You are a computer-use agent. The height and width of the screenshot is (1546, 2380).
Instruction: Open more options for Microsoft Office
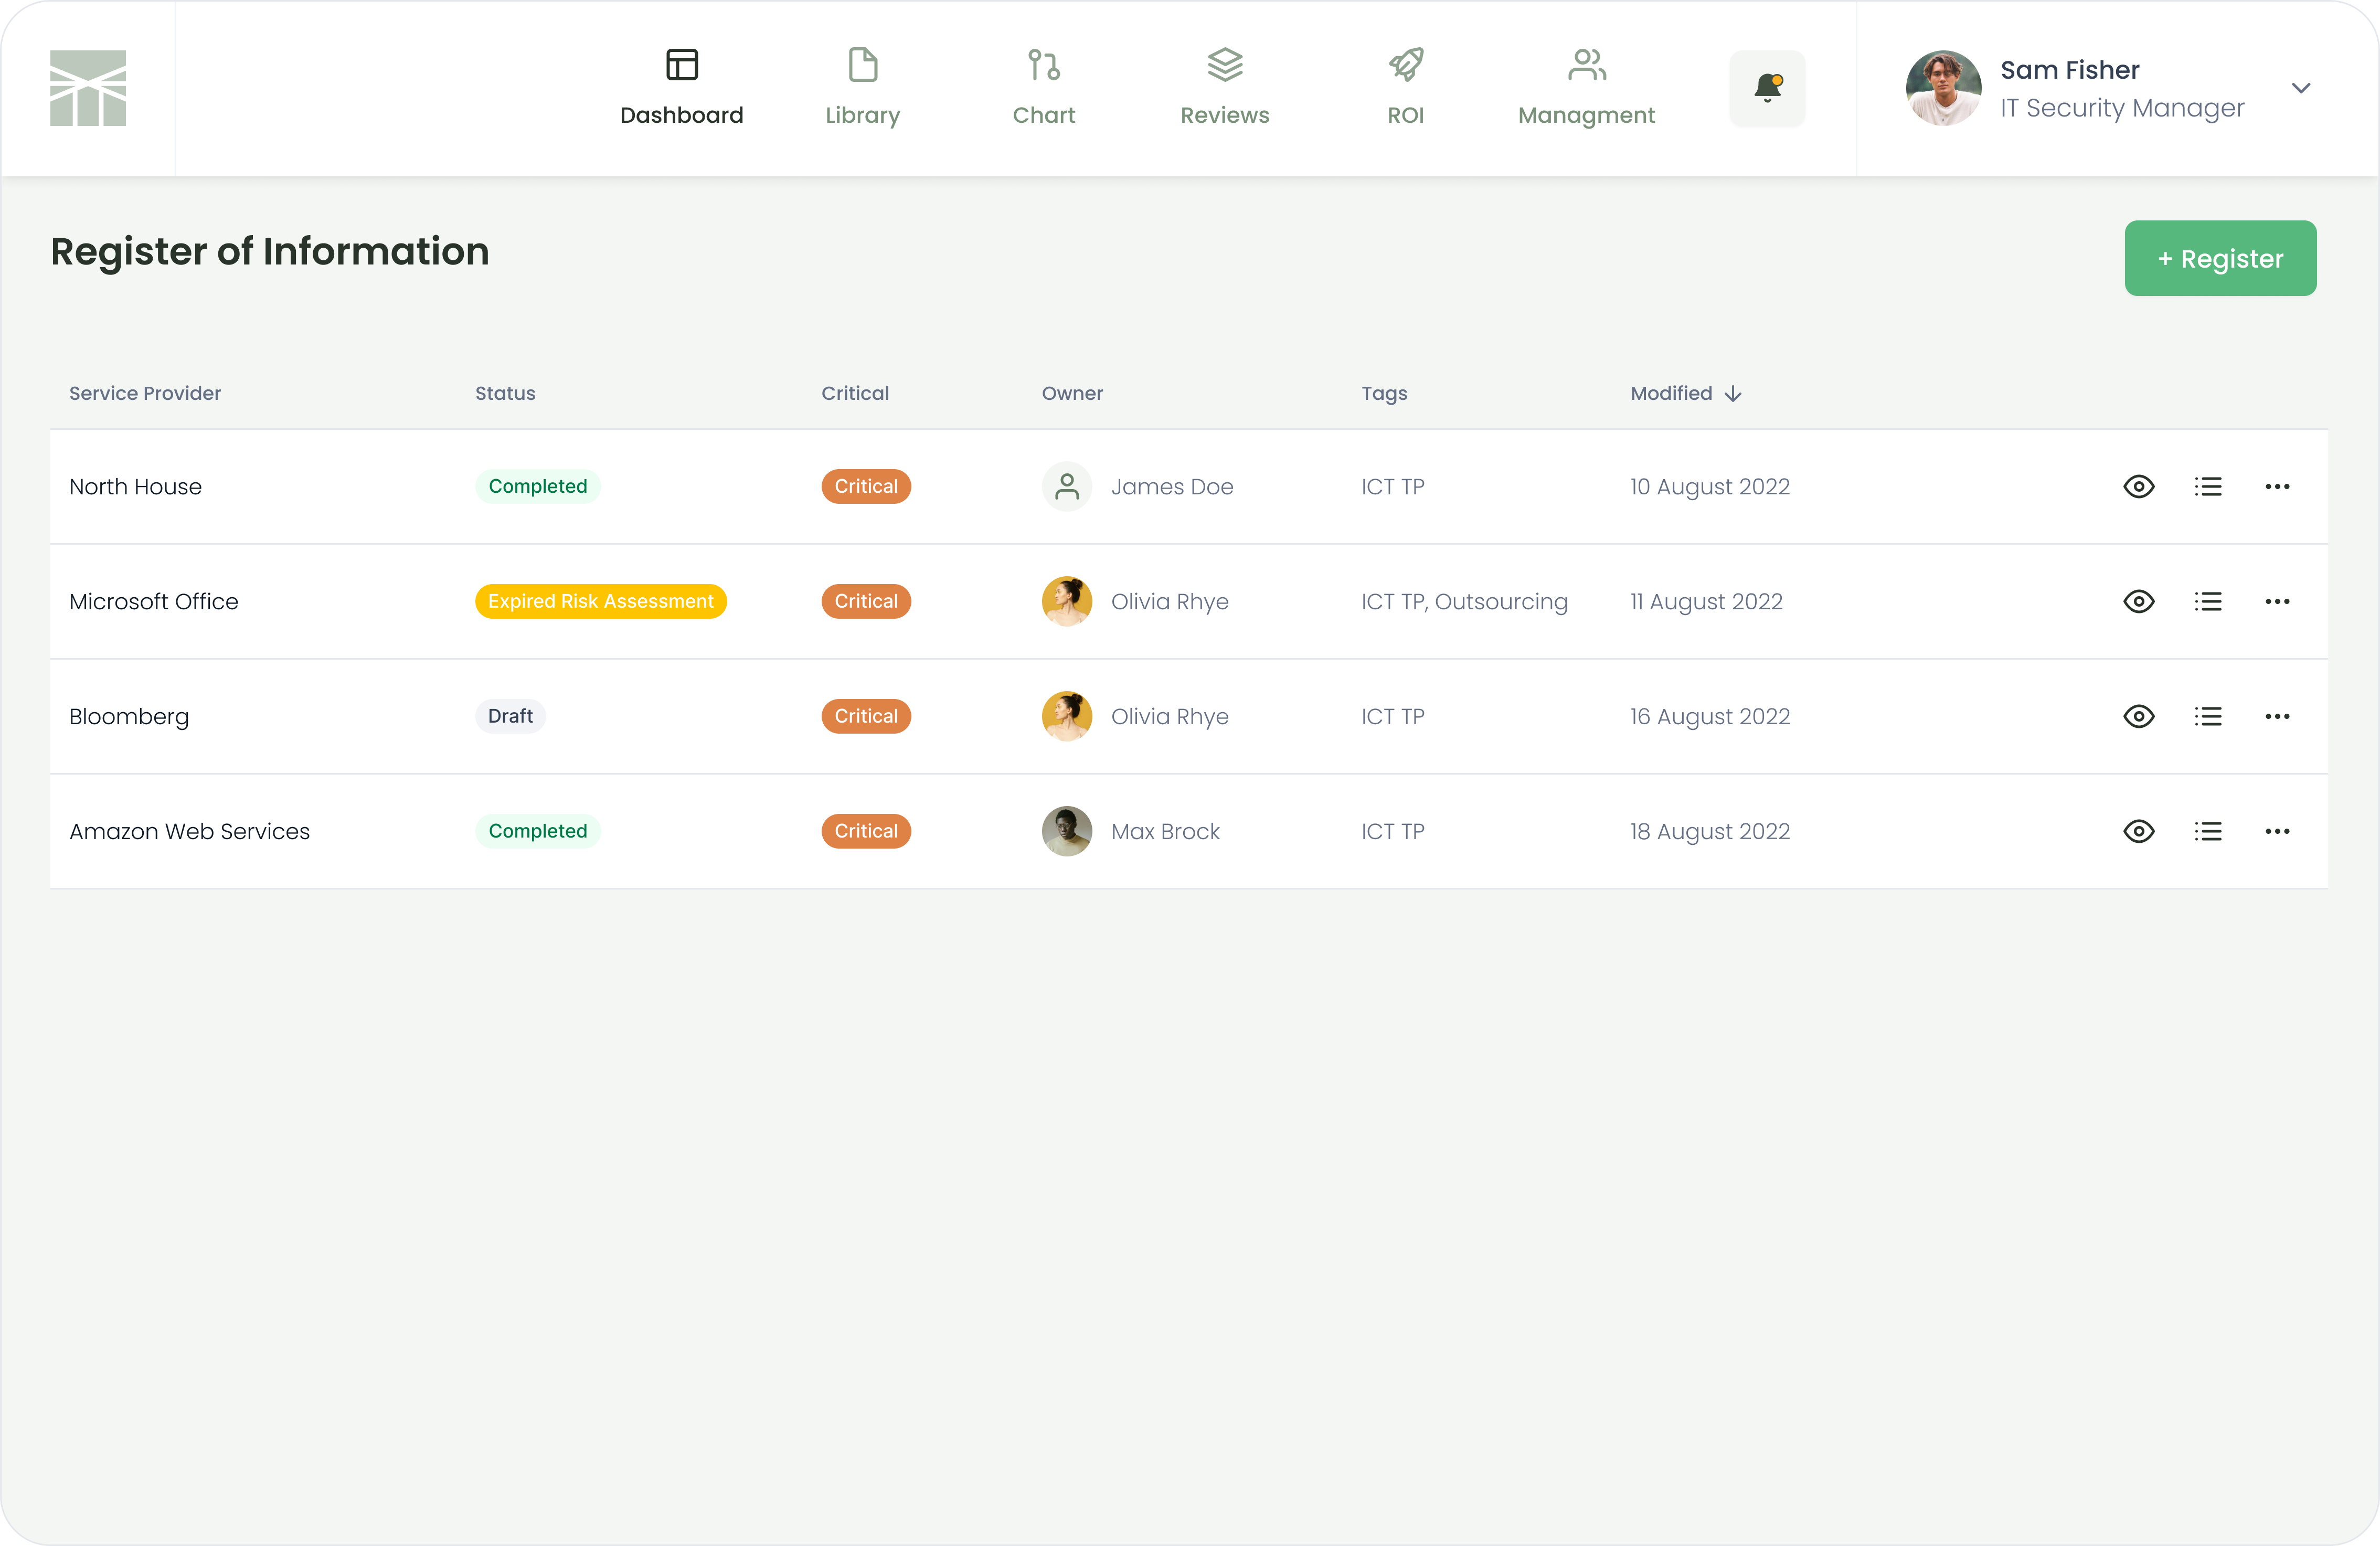(2277, 601)
